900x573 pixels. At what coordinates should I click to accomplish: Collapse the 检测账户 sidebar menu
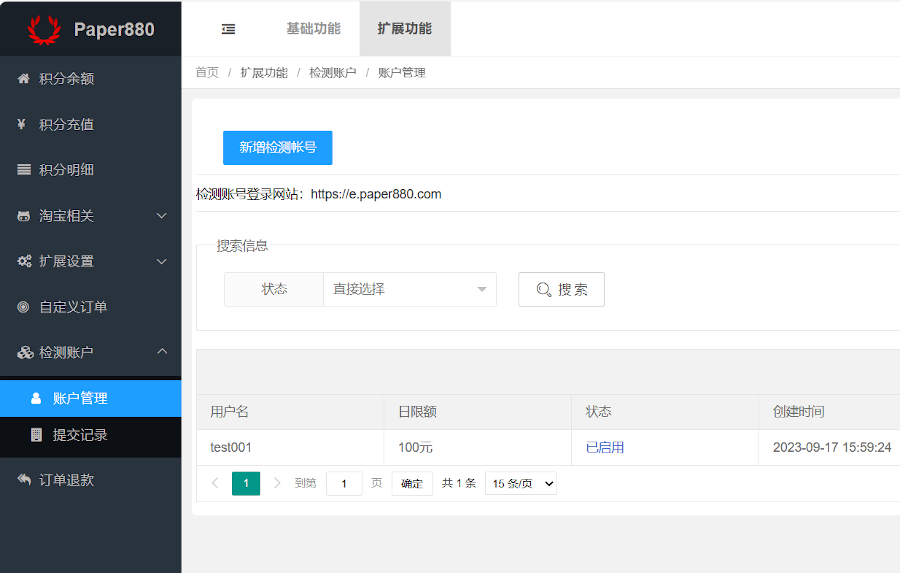[90, 353]
